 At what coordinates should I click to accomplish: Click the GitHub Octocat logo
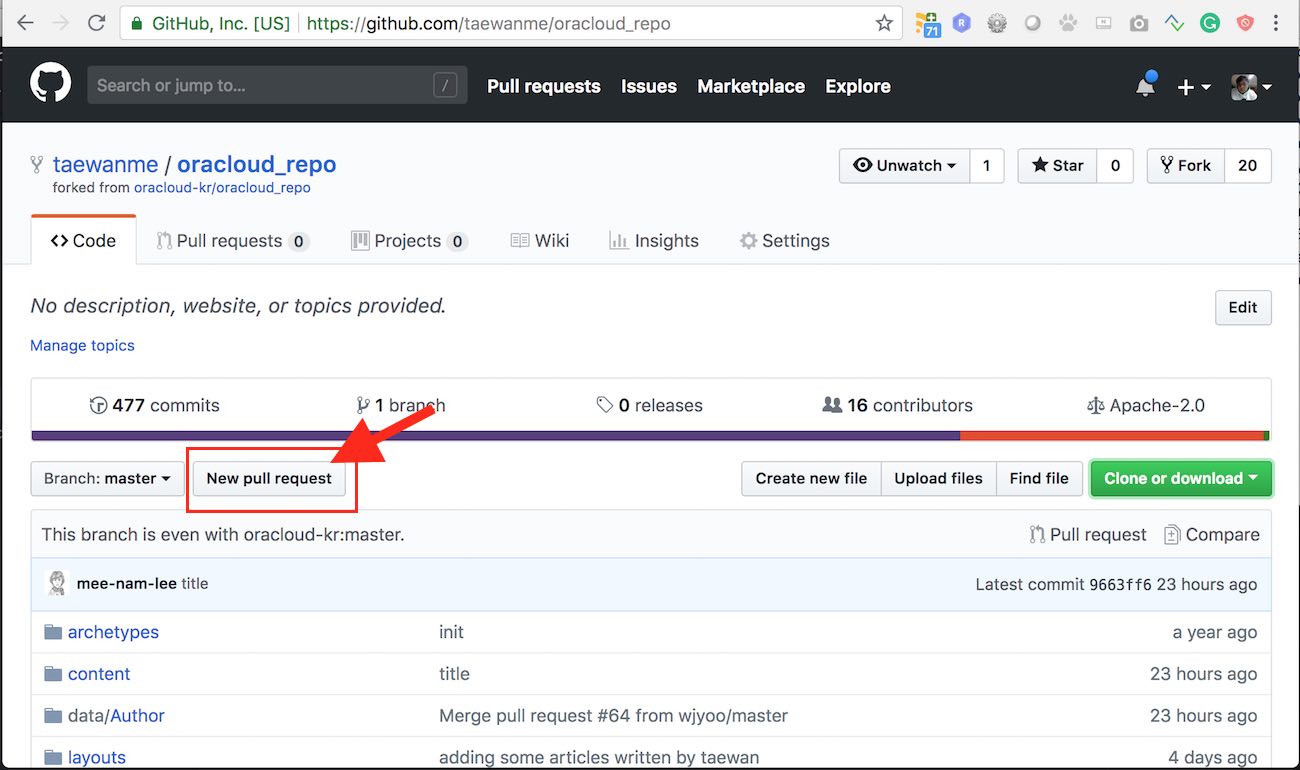click(x=50, y=84)
